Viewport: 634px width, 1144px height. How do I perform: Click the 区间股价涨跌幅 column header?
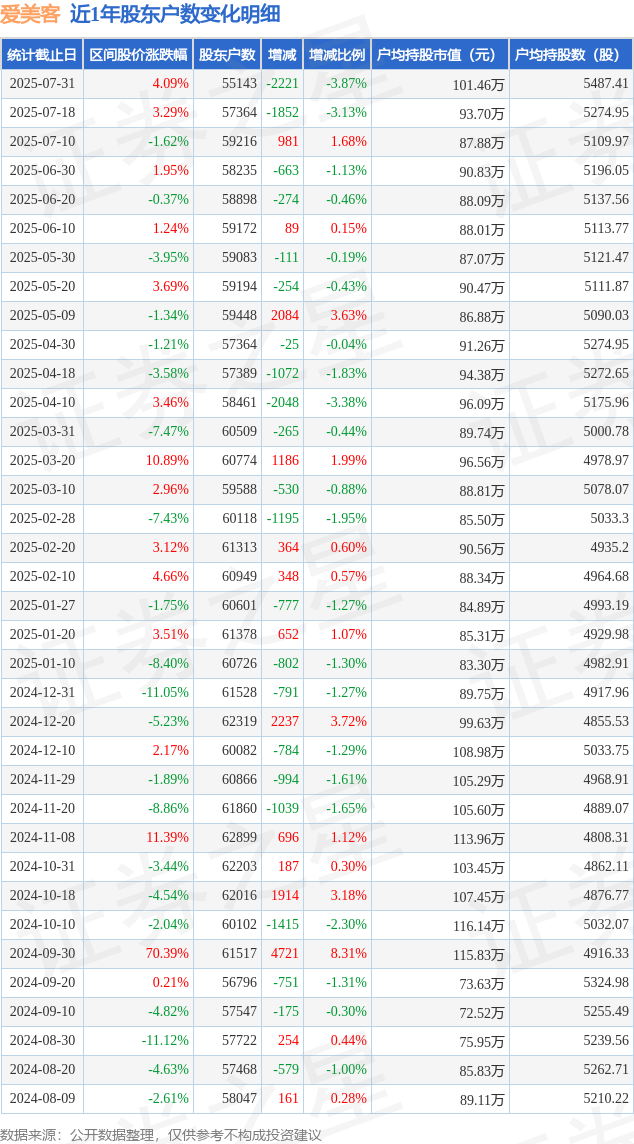click(139, 55)
